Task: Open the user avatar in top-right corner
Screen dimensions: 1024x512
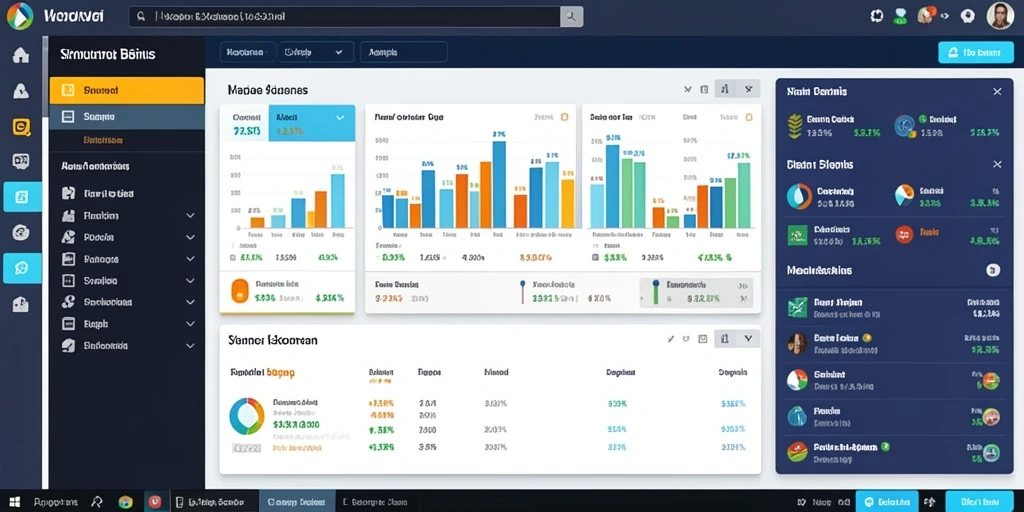Action: coord(1000,16)
